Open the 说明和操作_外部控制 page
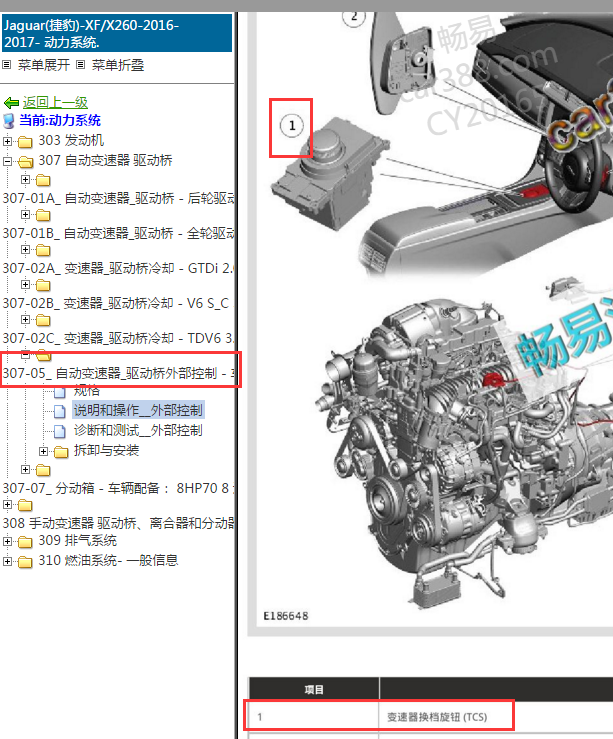The image size is (613, 739). click(x=138, y=410)
